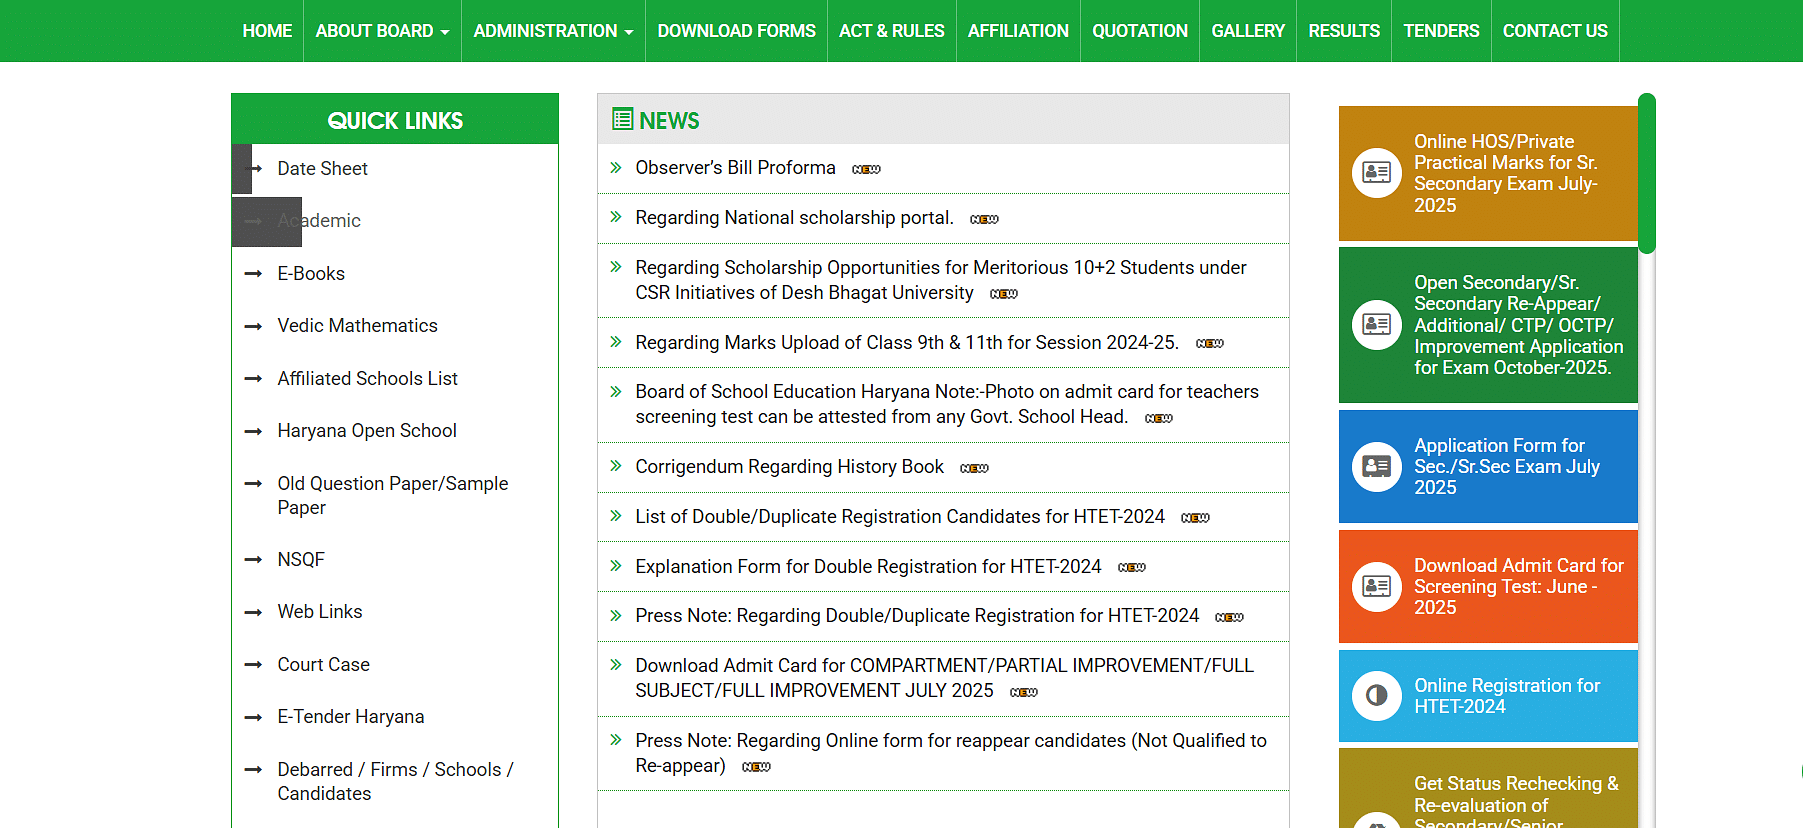Screen dimensions: 1803x828
Task: Click the arrow icon beside Affiliated Schools List
Action: pyautogui.click(x=254, y=379)
